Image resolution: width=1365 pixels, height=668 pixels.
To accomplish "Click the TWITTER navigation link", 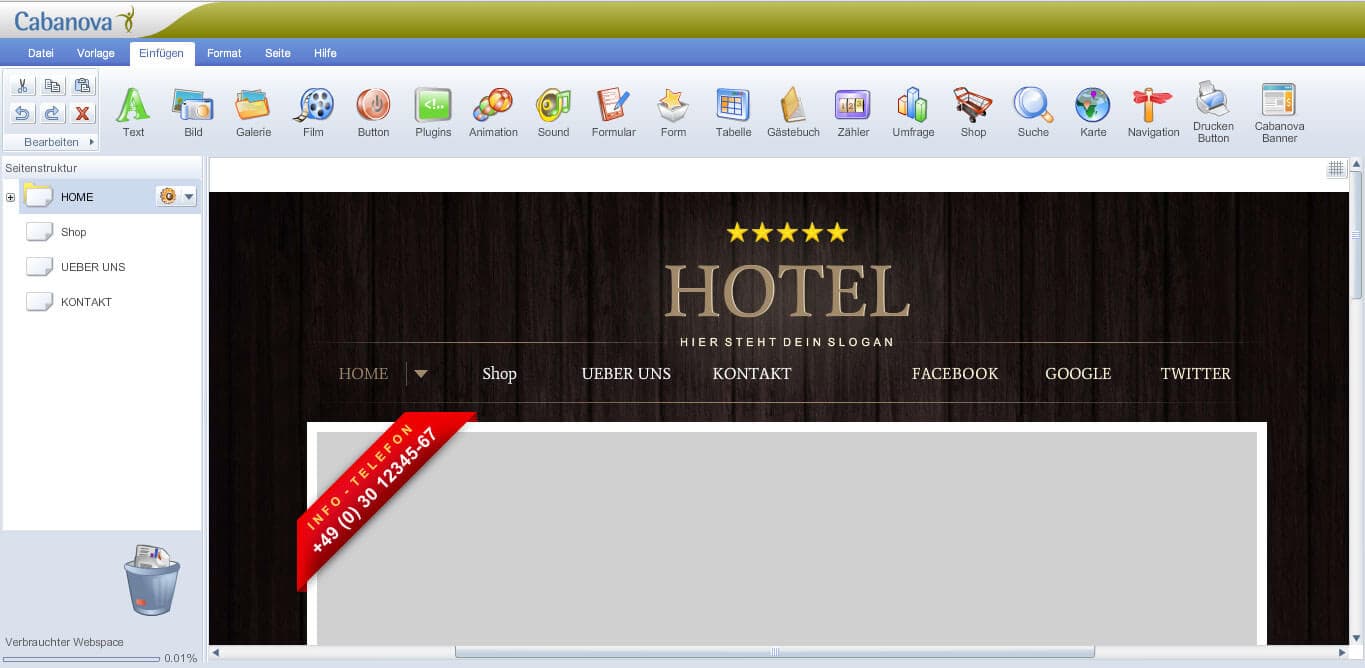I will (x=1195, y=374).
